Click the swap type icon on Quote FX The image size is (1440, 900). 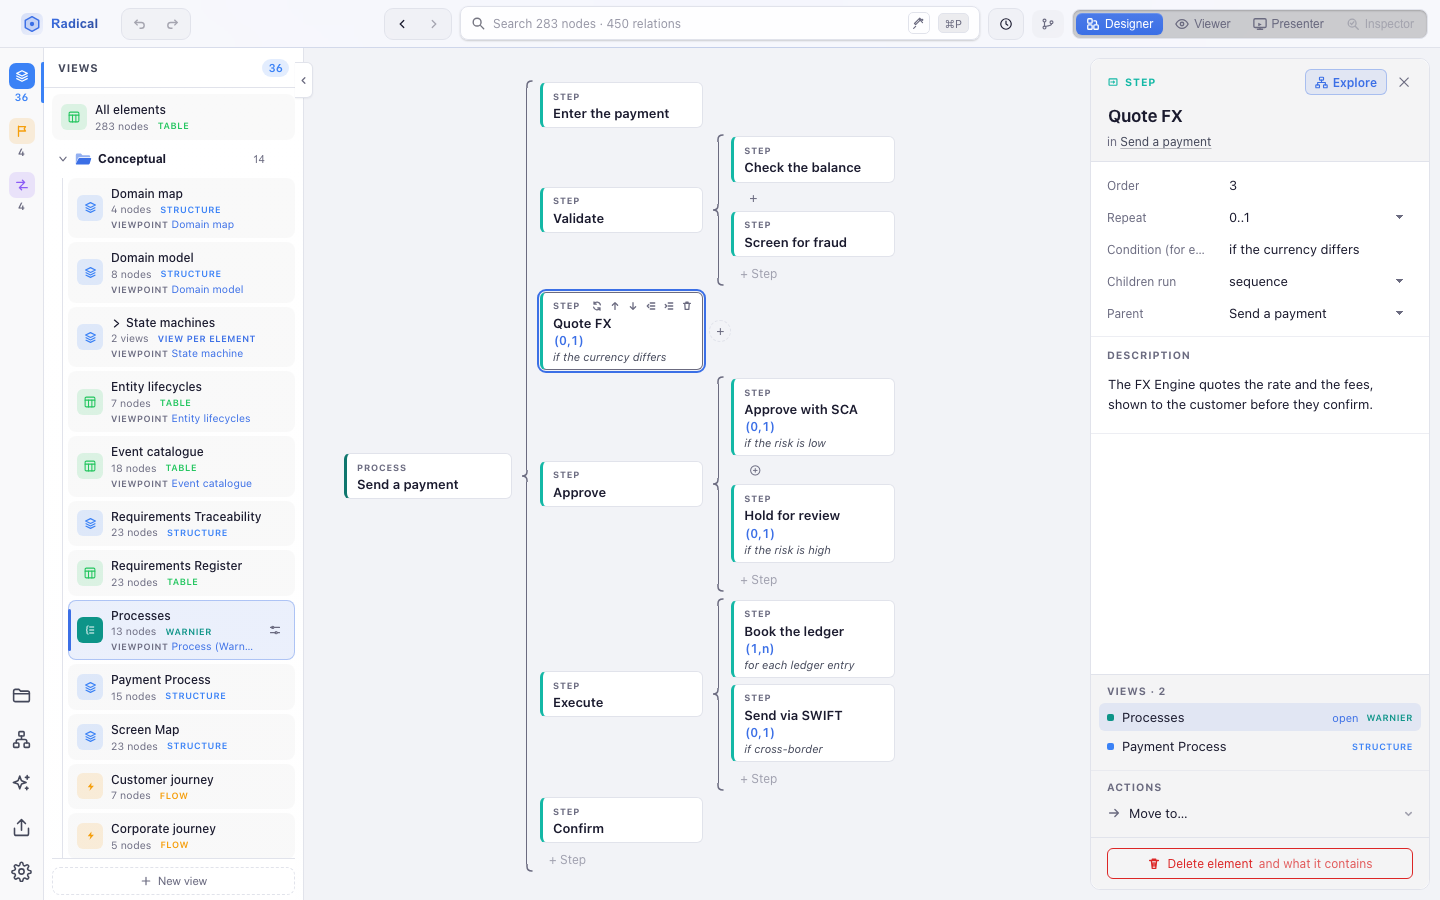click(597, 306)
